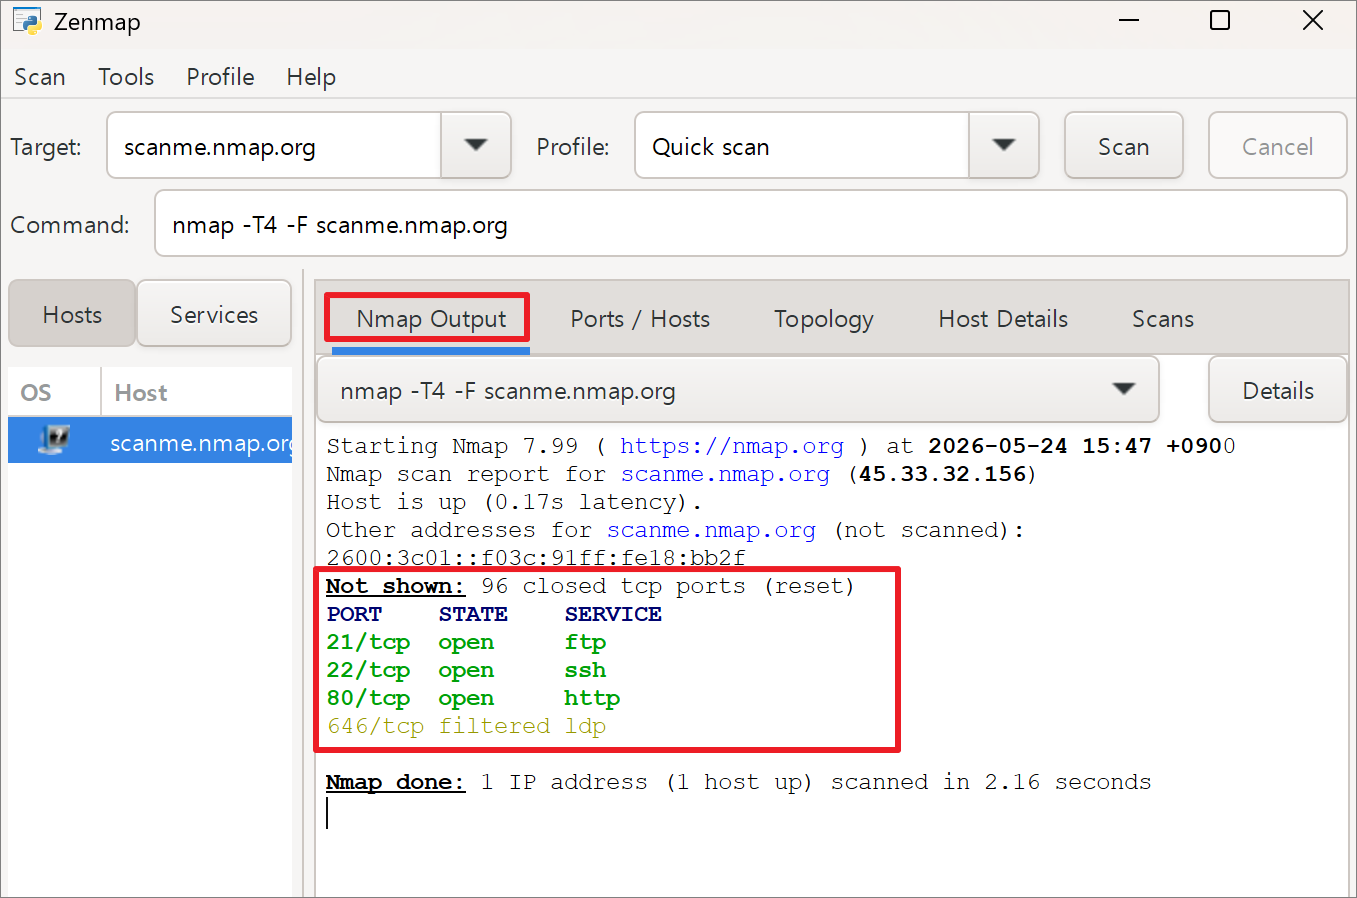Click the 21/tcp port entry
The image size is (1357, 898).
[x=368, y=642]
